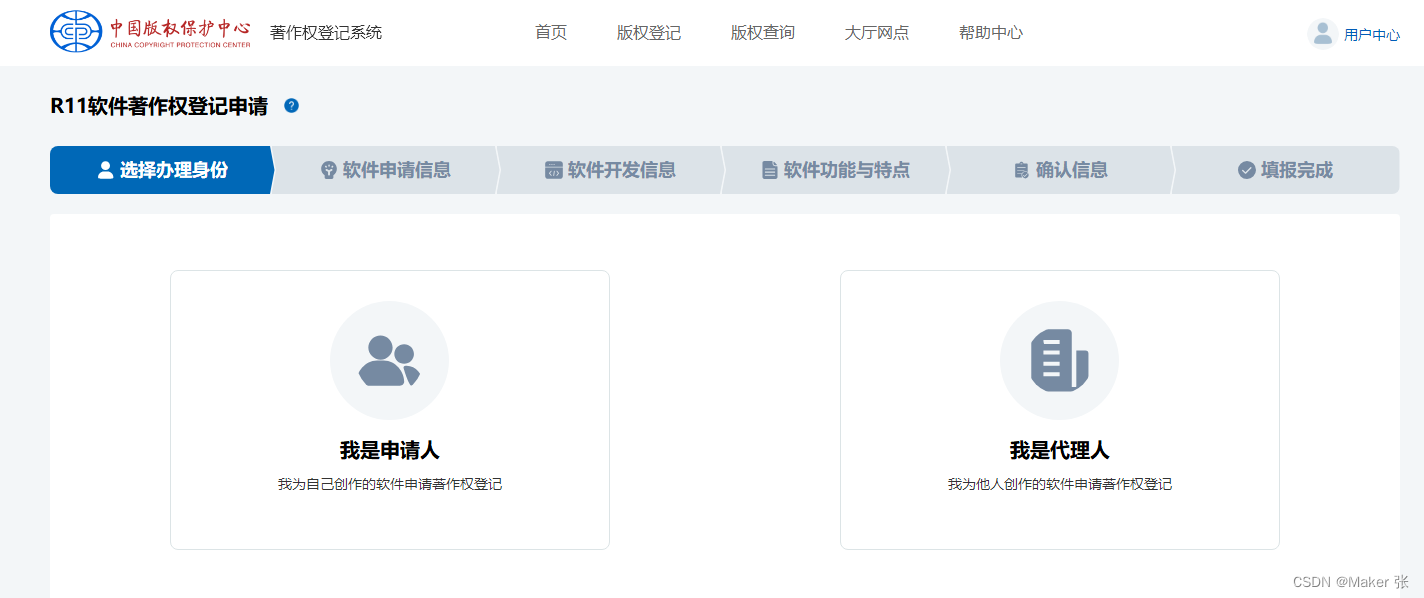Click the lightbulb icon in 软件申请信息 step
This screenshot has height=598, width=1424.
coord(328,170)
